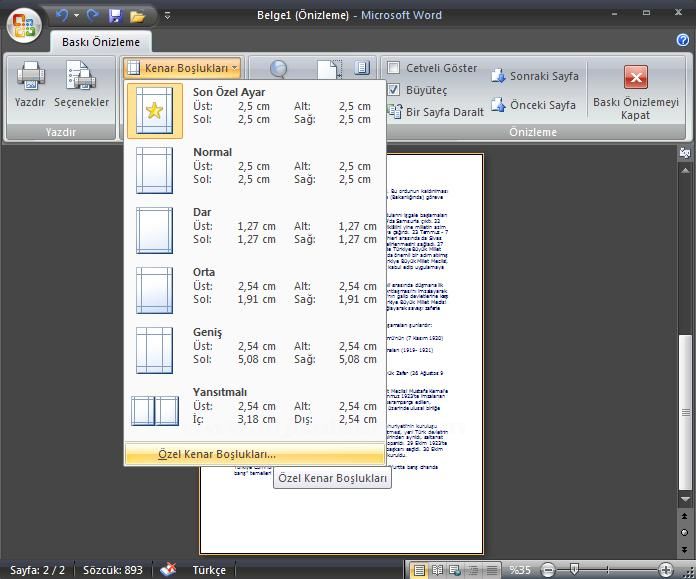Open Seçenekler print options

[81, 84]
